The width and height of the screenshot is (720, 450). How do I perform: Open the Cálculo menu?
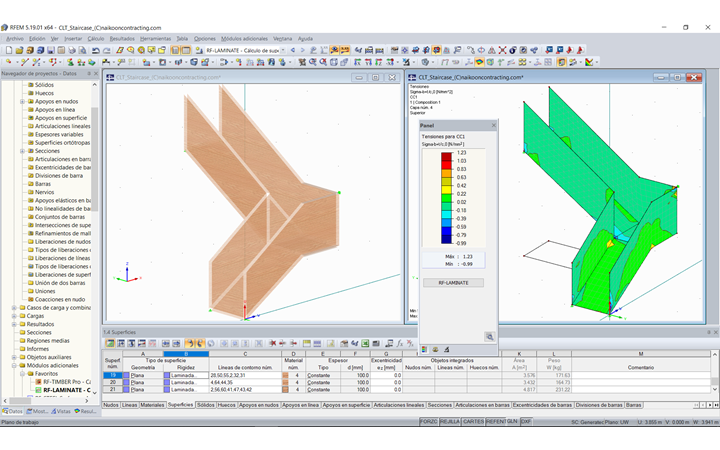pos(96,39)
